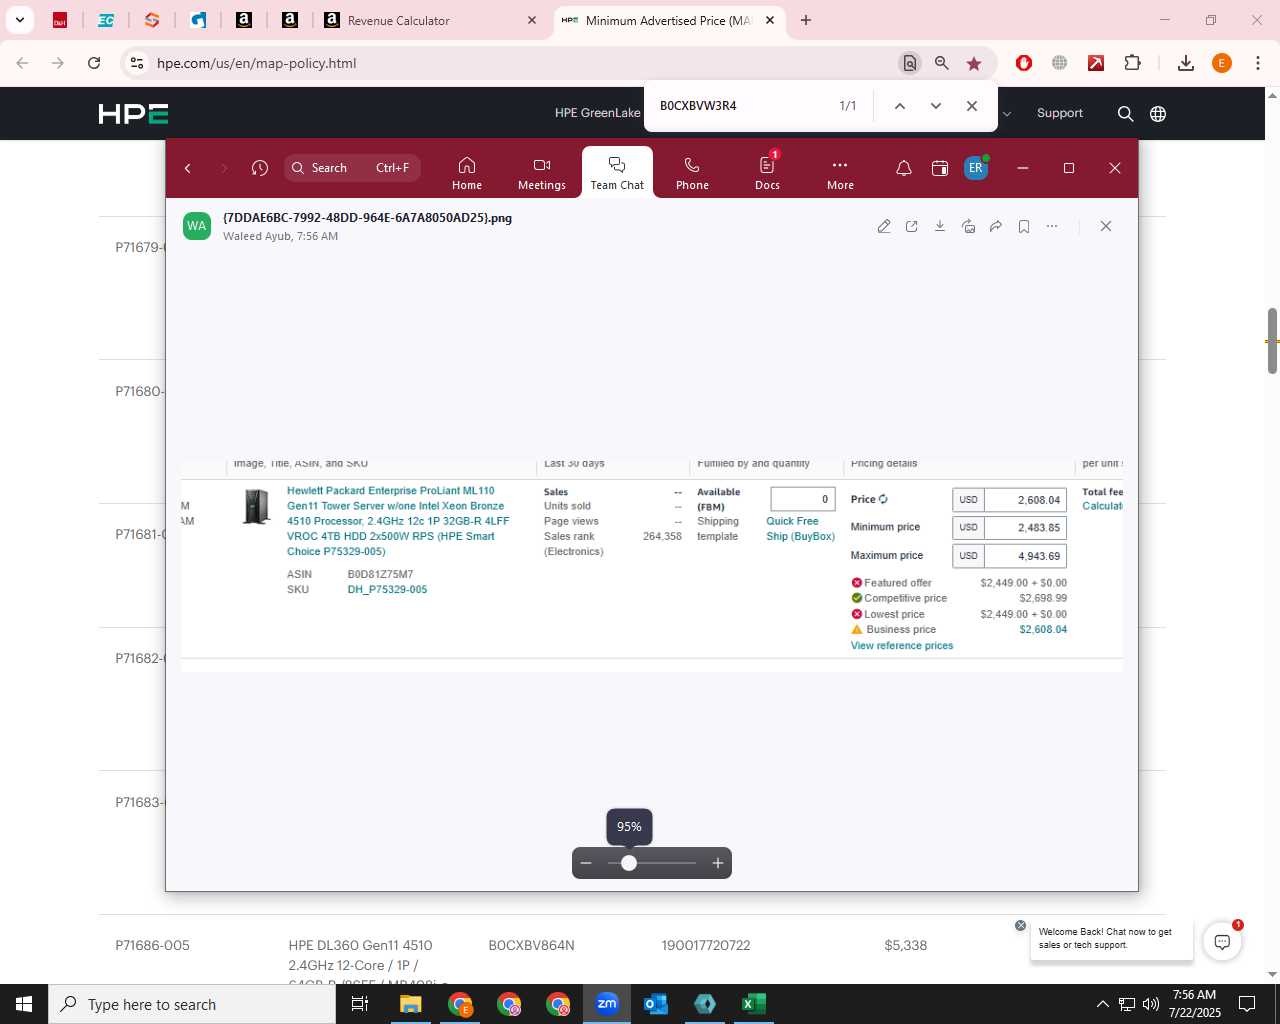The height and width of the screenshot is (1024, 1280).
Task: Click Zoom's history clock icon
Action: click(260, 168)
